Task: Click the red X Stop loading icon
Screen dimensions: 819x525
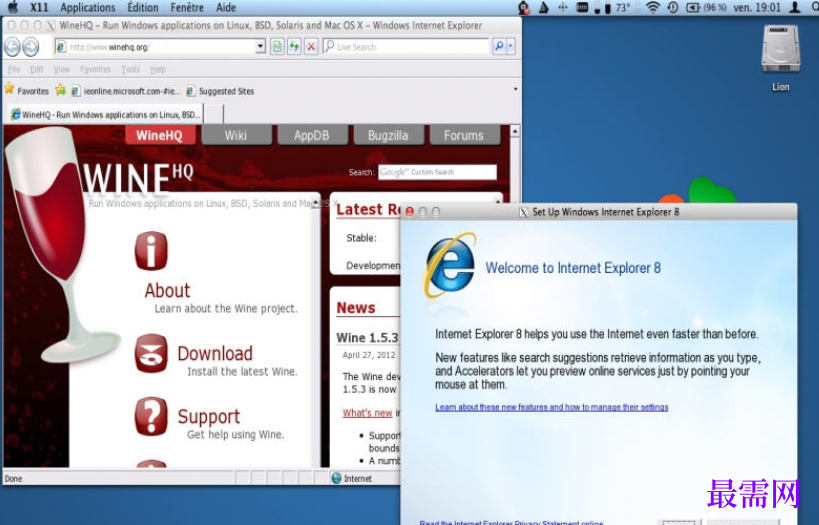Action: pyautogui.click(x=311, y=47)
